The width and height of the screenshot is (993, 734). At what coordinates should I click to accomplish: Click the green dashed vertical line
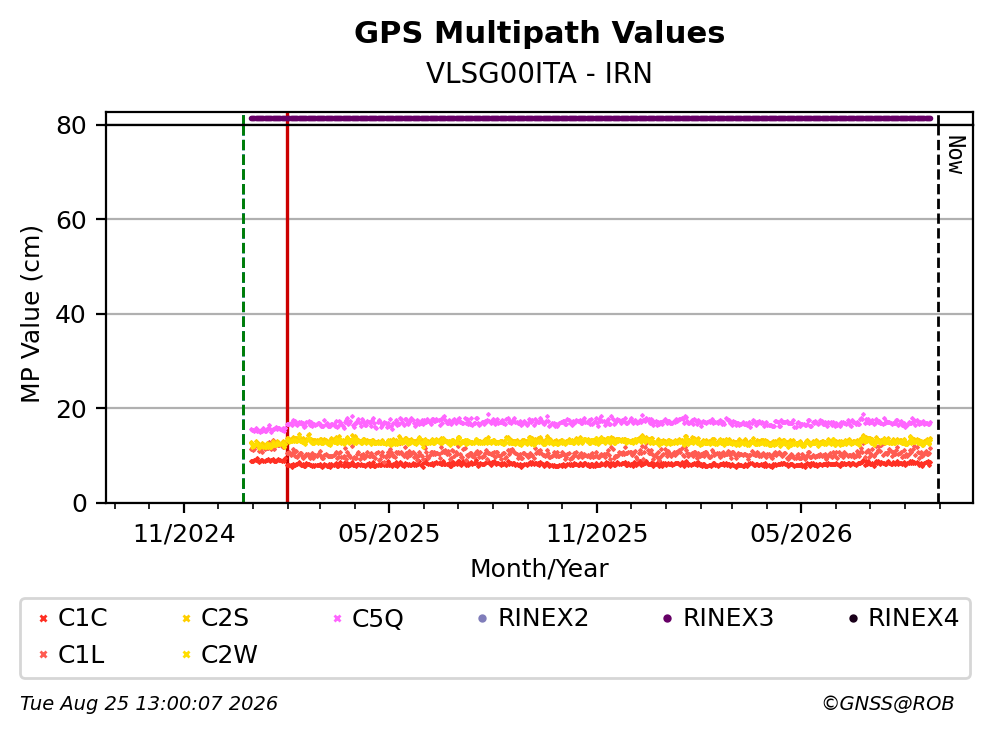coord(244,308)
